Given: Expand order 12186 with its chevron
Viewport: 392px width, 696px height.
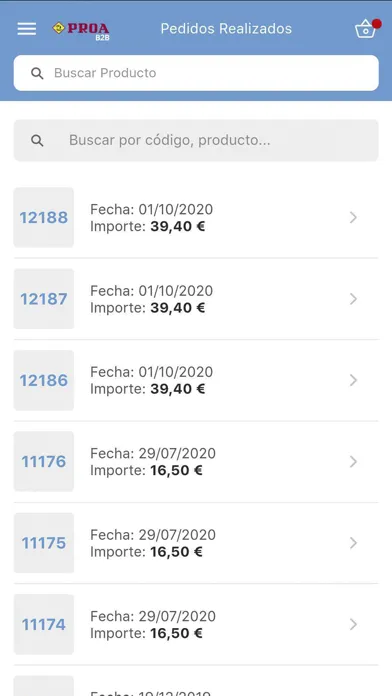Looking at the screenshot, I should tap(353, 380).
